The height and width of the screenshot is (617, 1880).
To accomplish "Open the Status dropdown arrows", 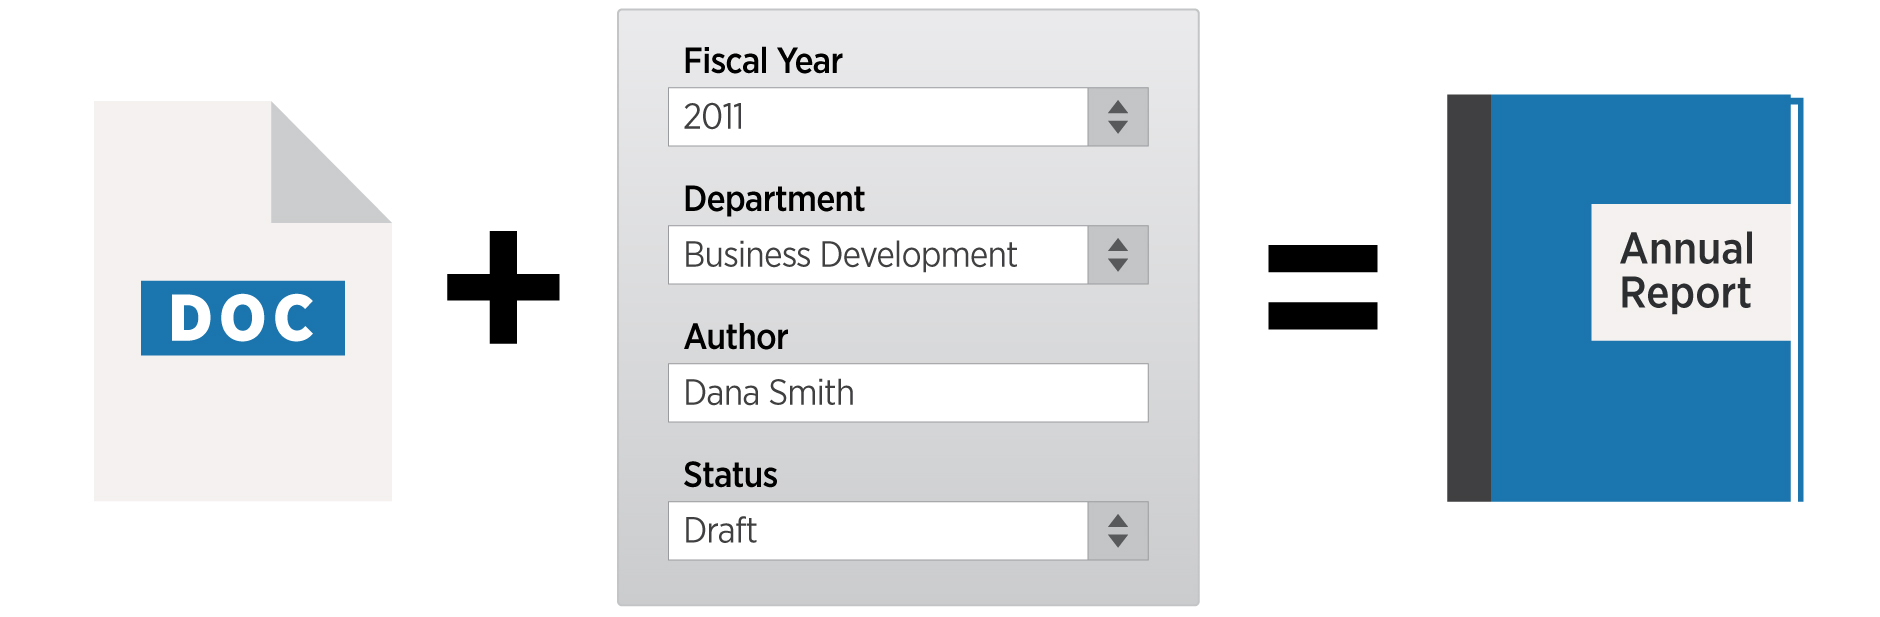I will click(x=1118, y=531).
